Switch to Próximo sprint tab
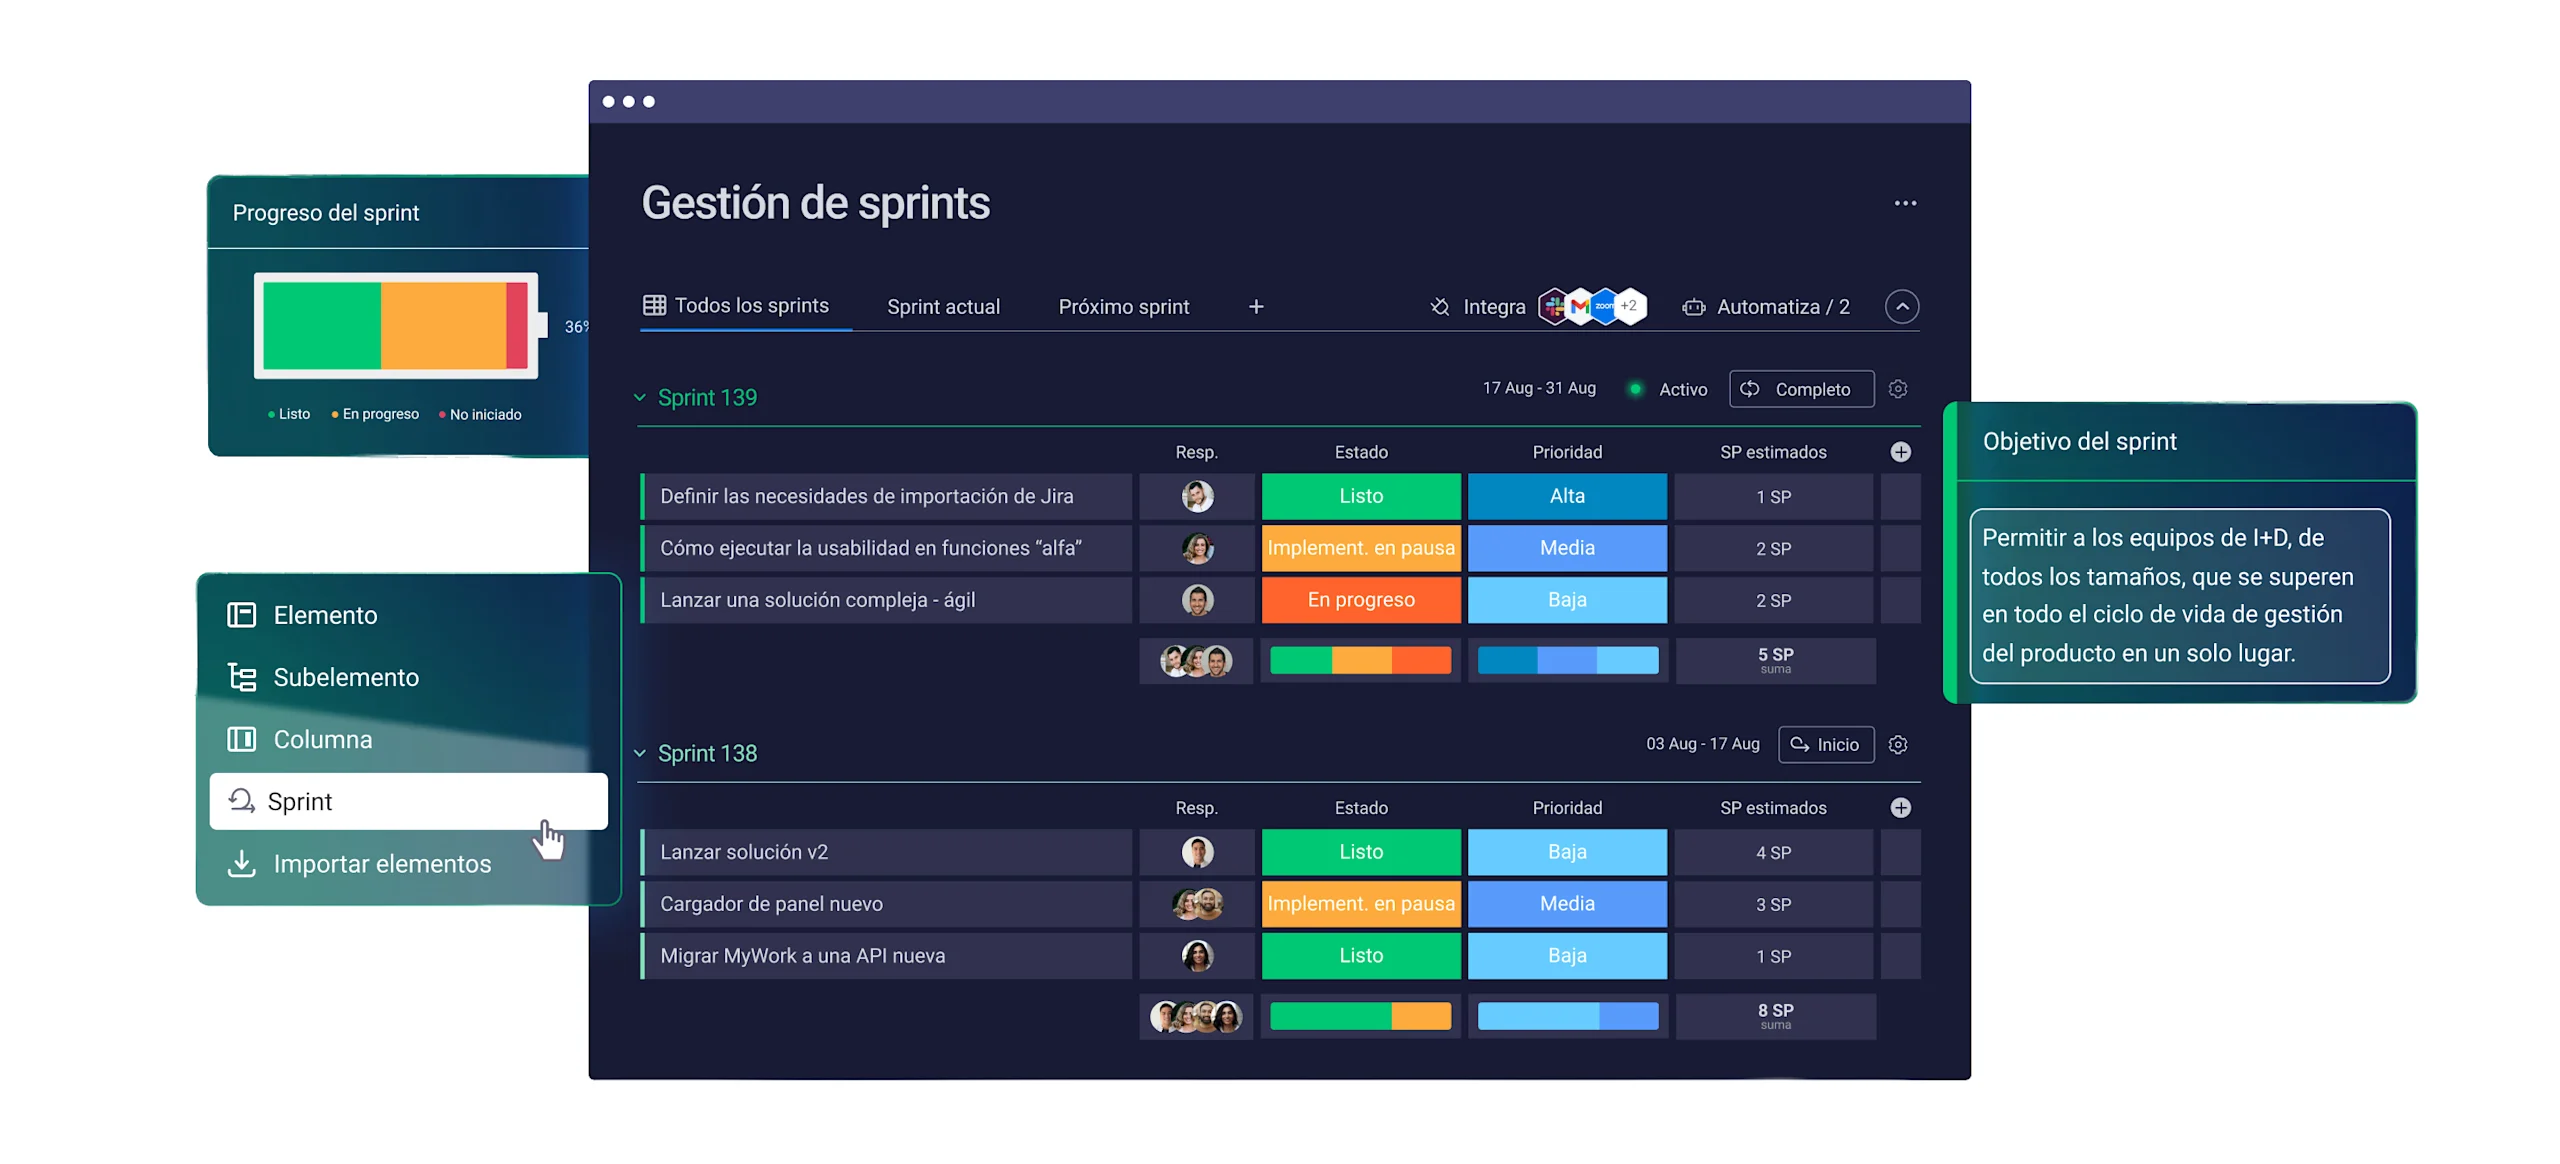 tap(1123, 307)
